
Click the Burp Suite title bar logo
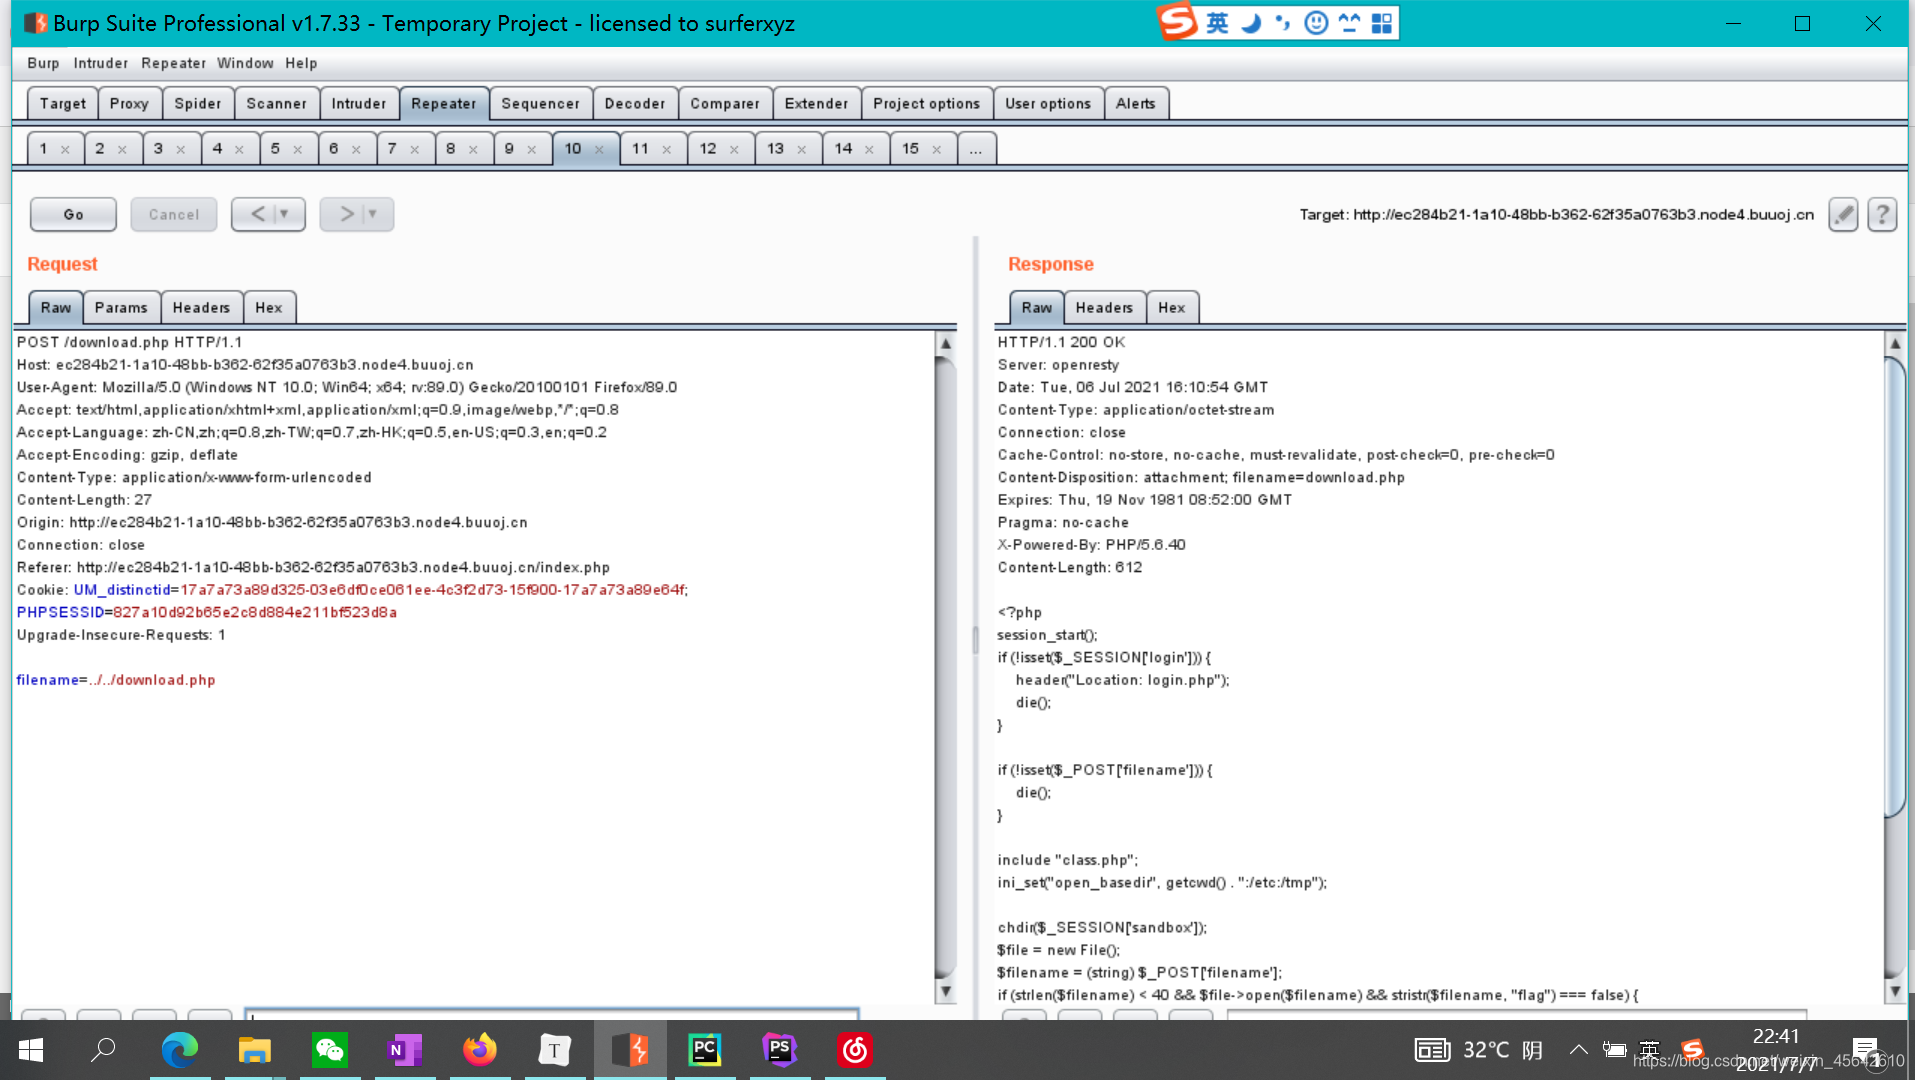35,23
